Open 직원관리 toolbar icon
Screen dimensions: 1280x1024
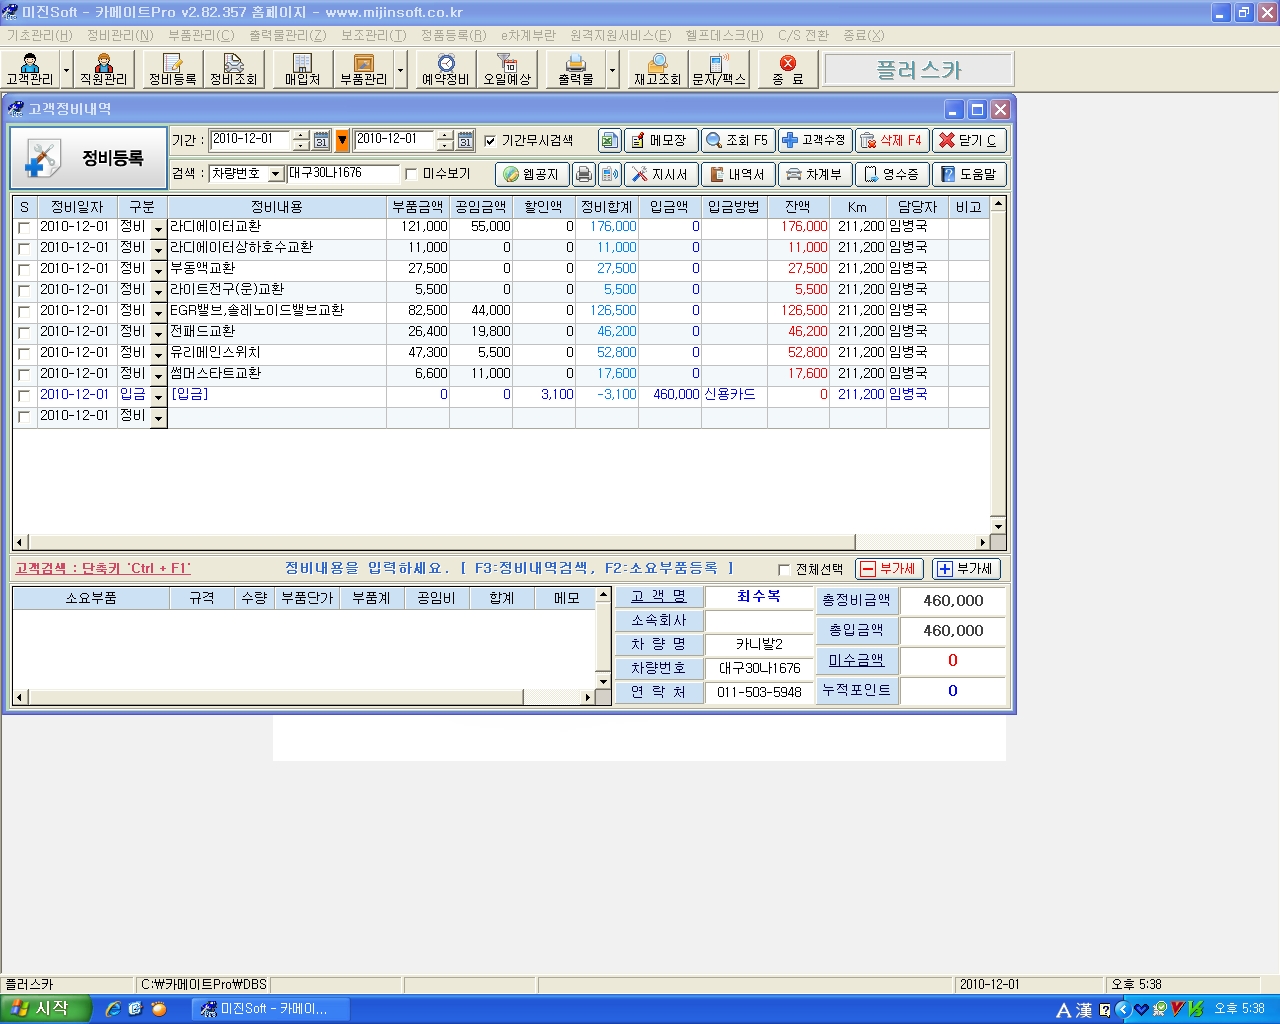(x=104, y=70)
